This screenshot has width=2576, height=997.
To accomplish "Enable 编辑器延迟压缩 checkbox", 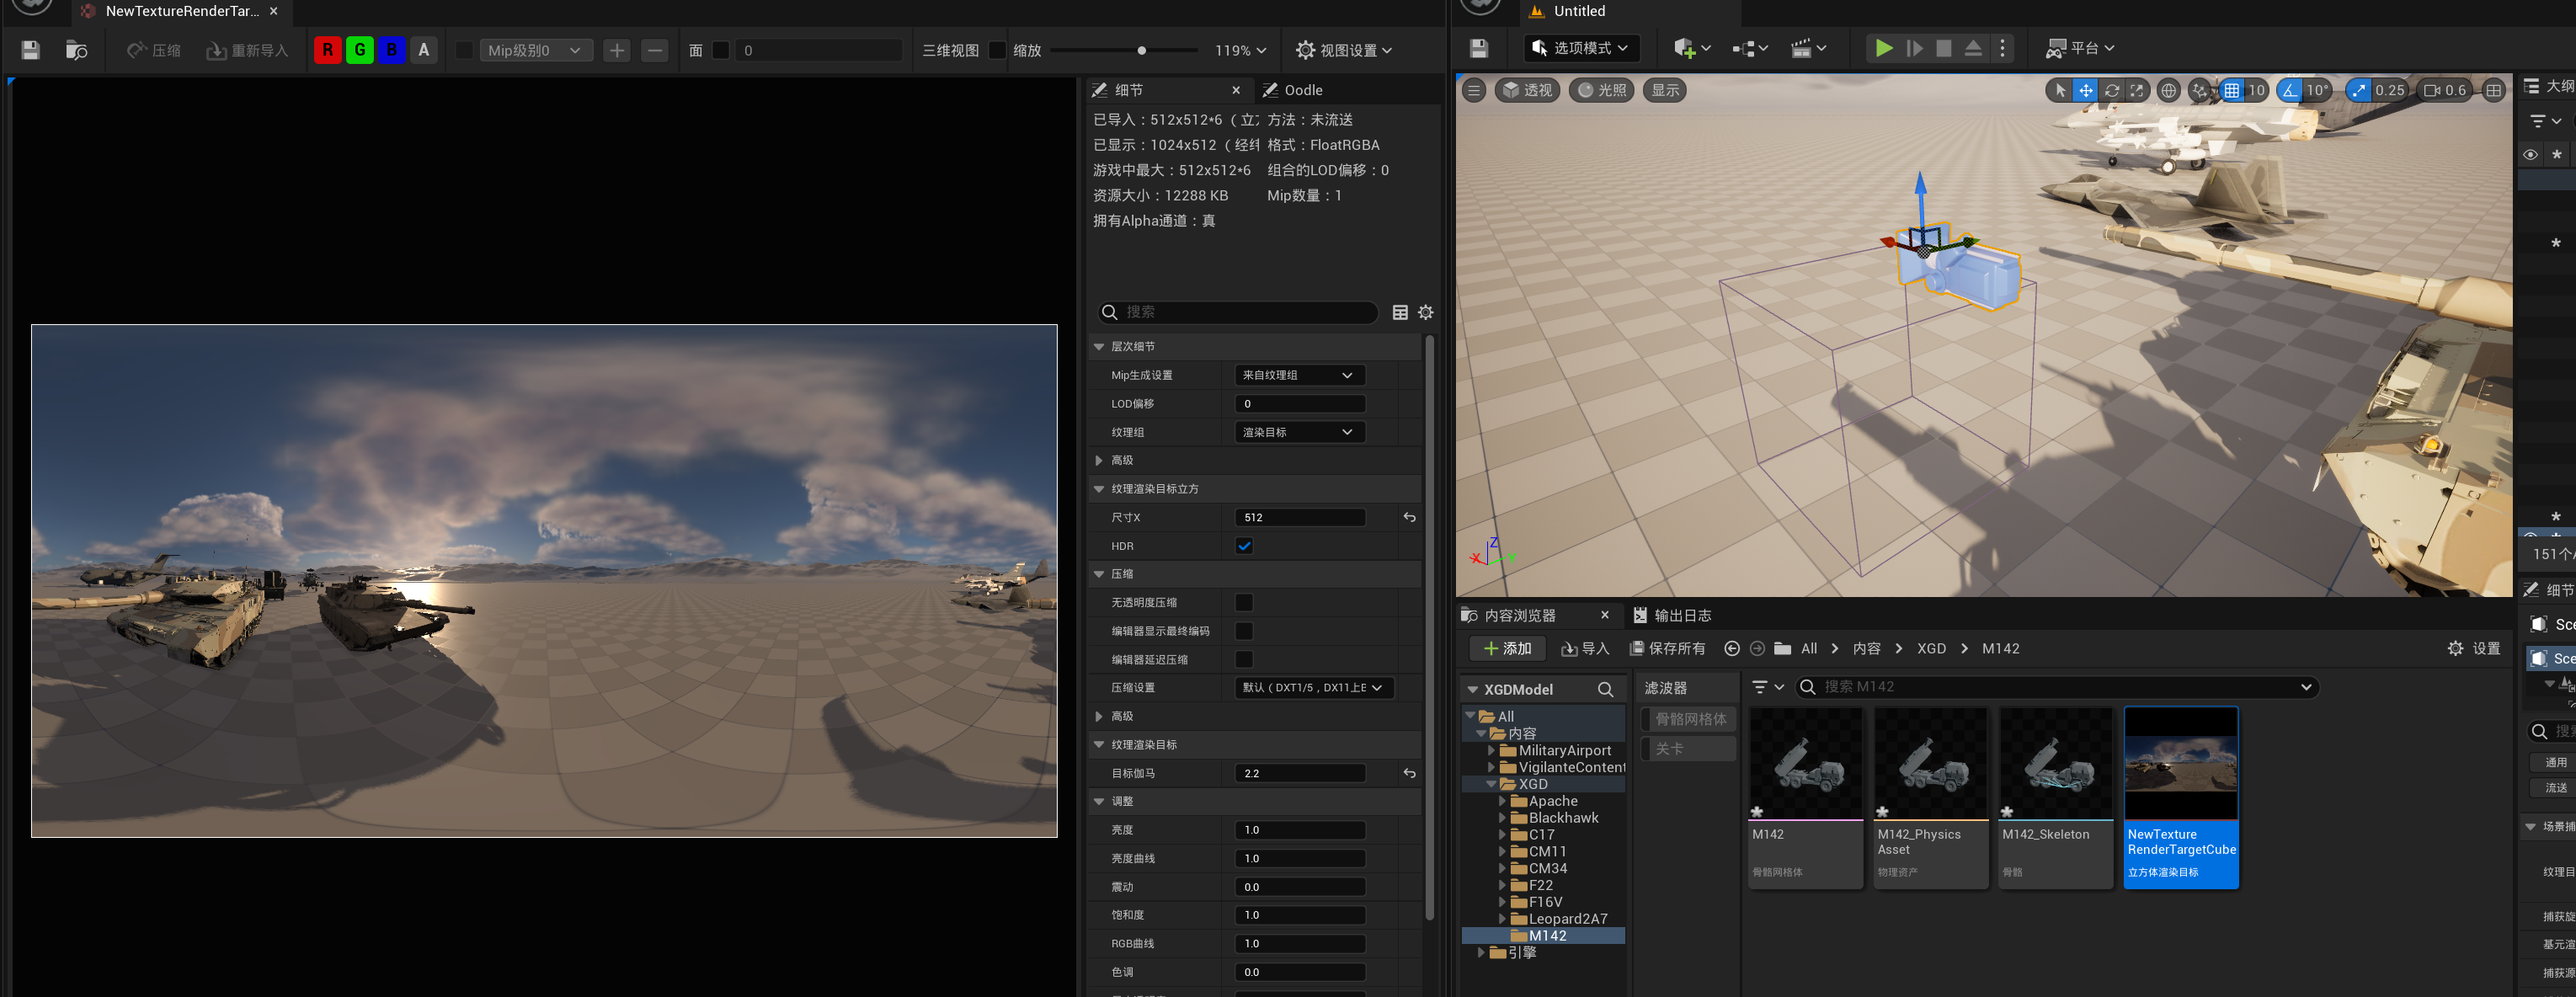I will (x=1244, y=659).
